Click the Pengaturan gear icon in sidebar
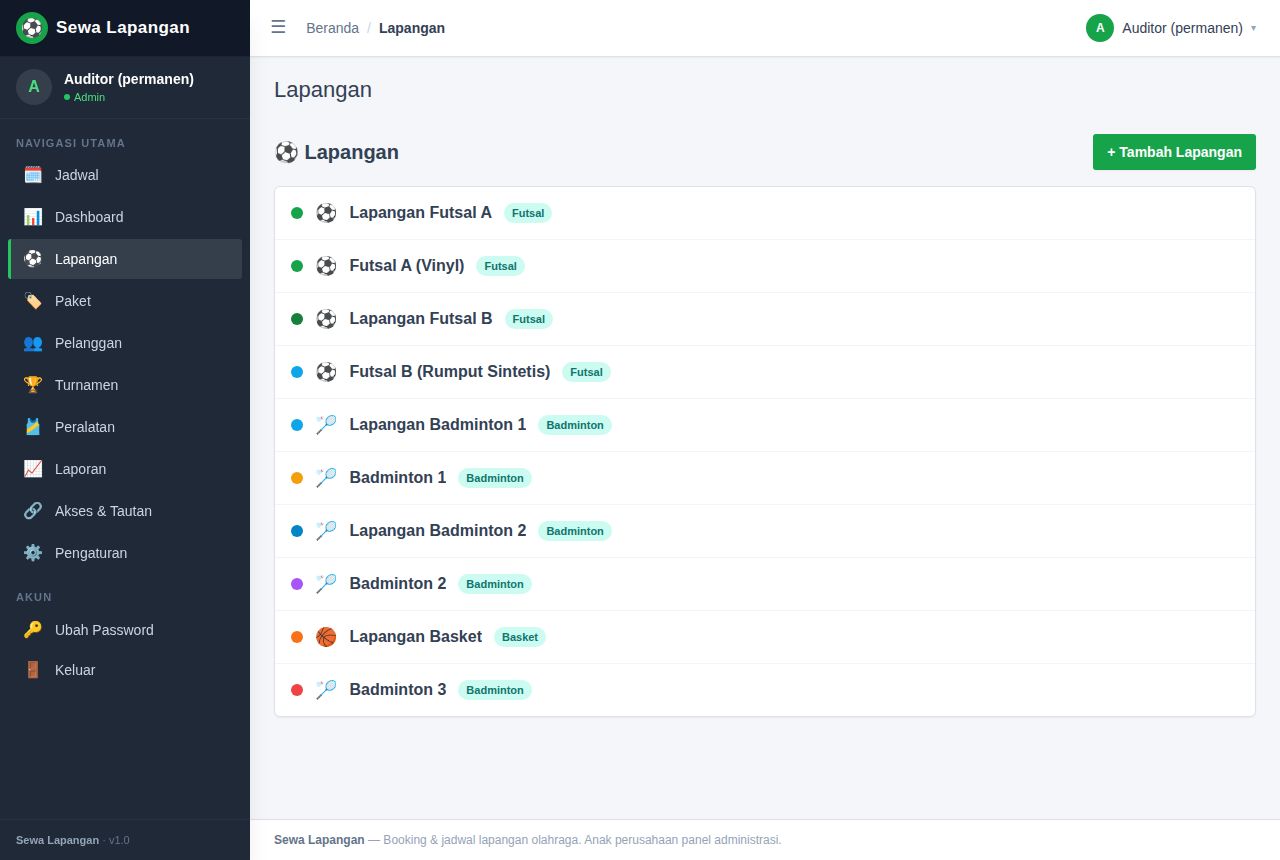The width and height of the screenshot is (1280, 860). (33, 553)
